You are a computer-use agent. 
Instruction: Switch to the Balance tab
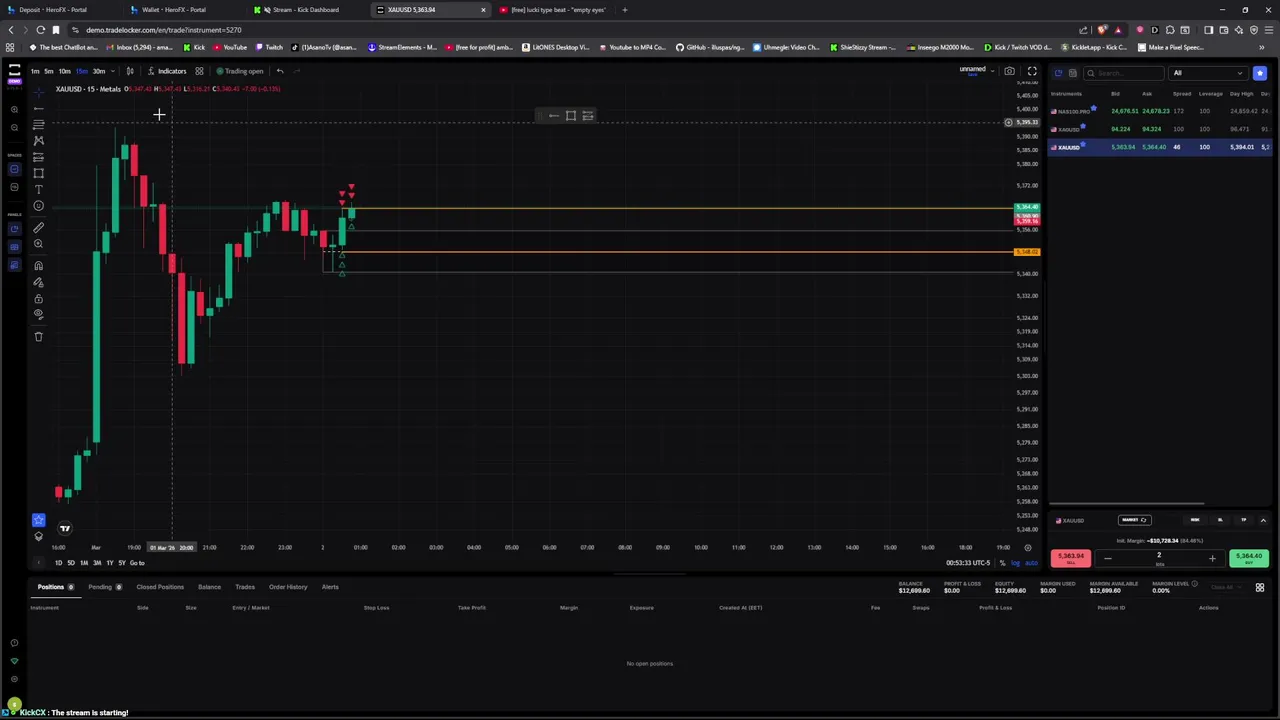[209, 587]
